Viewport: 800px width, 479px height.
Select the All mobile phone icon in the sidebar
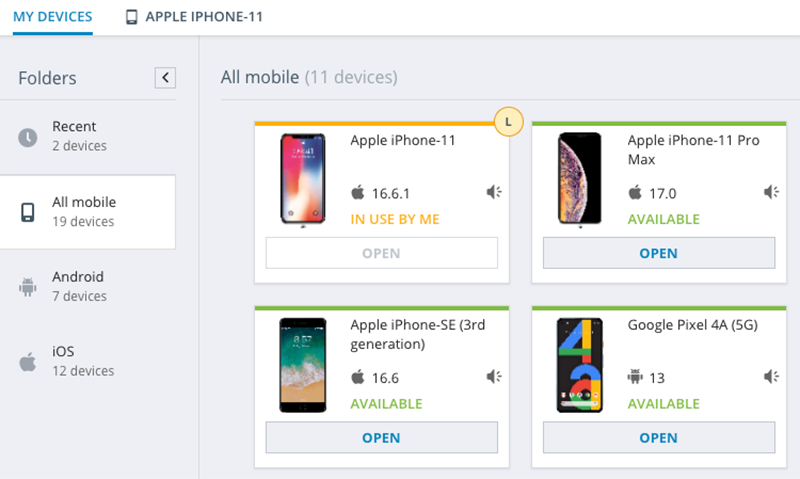point(28,212)
